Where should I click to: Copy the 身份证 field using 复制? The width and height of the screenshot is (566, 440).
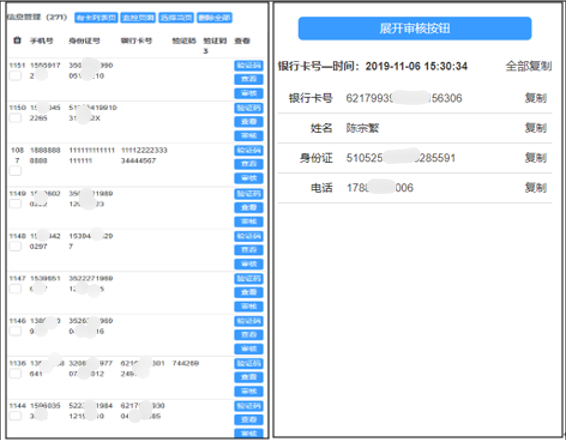[536, 158]
